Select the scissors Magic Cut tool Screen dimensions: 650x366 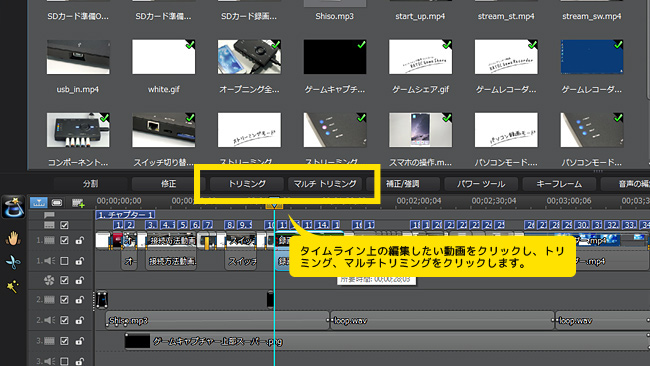(x=13, y=262)
